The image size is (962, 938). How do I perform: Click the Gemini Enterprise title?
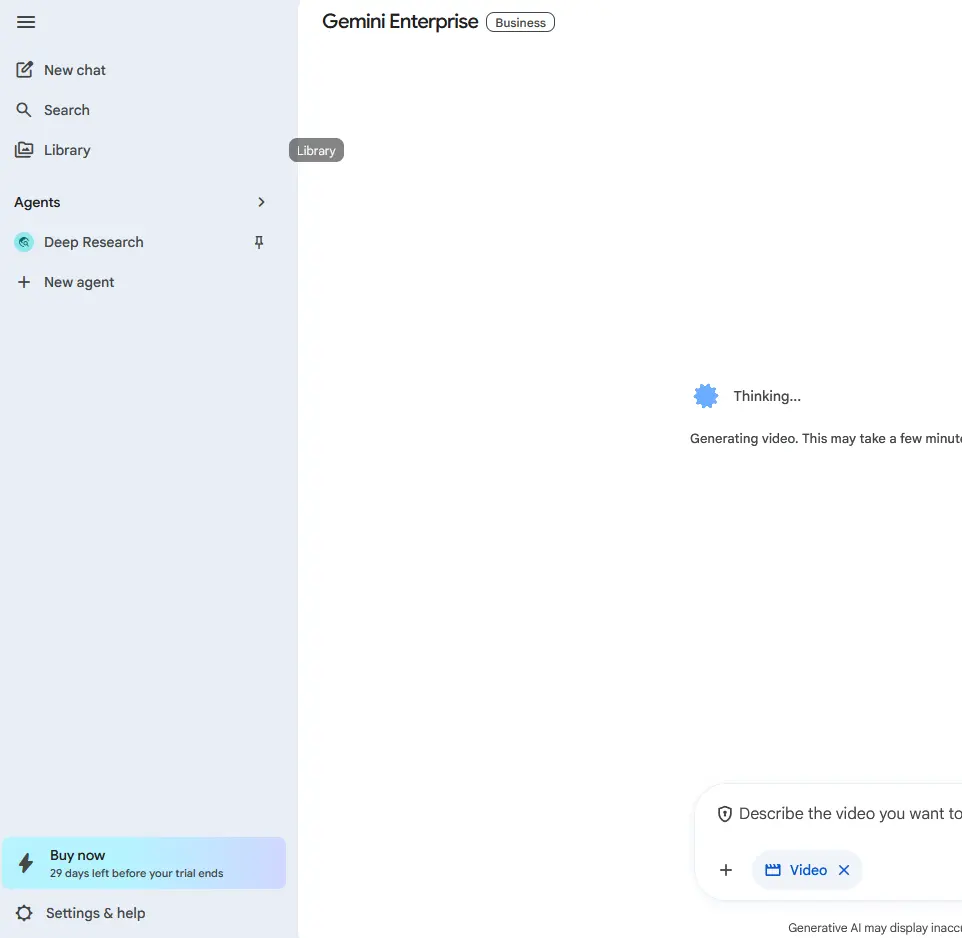tap(400, 21)
